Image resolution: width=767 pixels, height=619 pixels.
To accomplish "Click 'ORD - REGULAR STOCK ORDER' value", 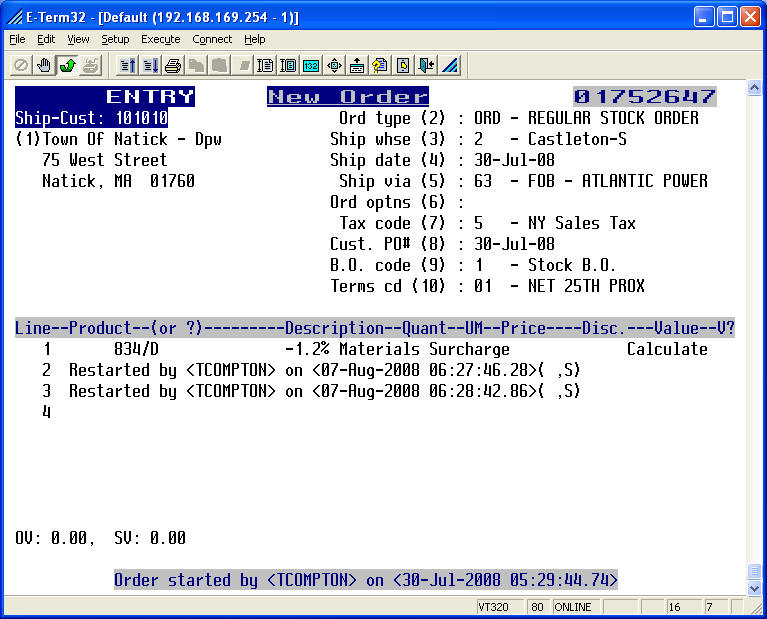I will click(x=587, y=118).
